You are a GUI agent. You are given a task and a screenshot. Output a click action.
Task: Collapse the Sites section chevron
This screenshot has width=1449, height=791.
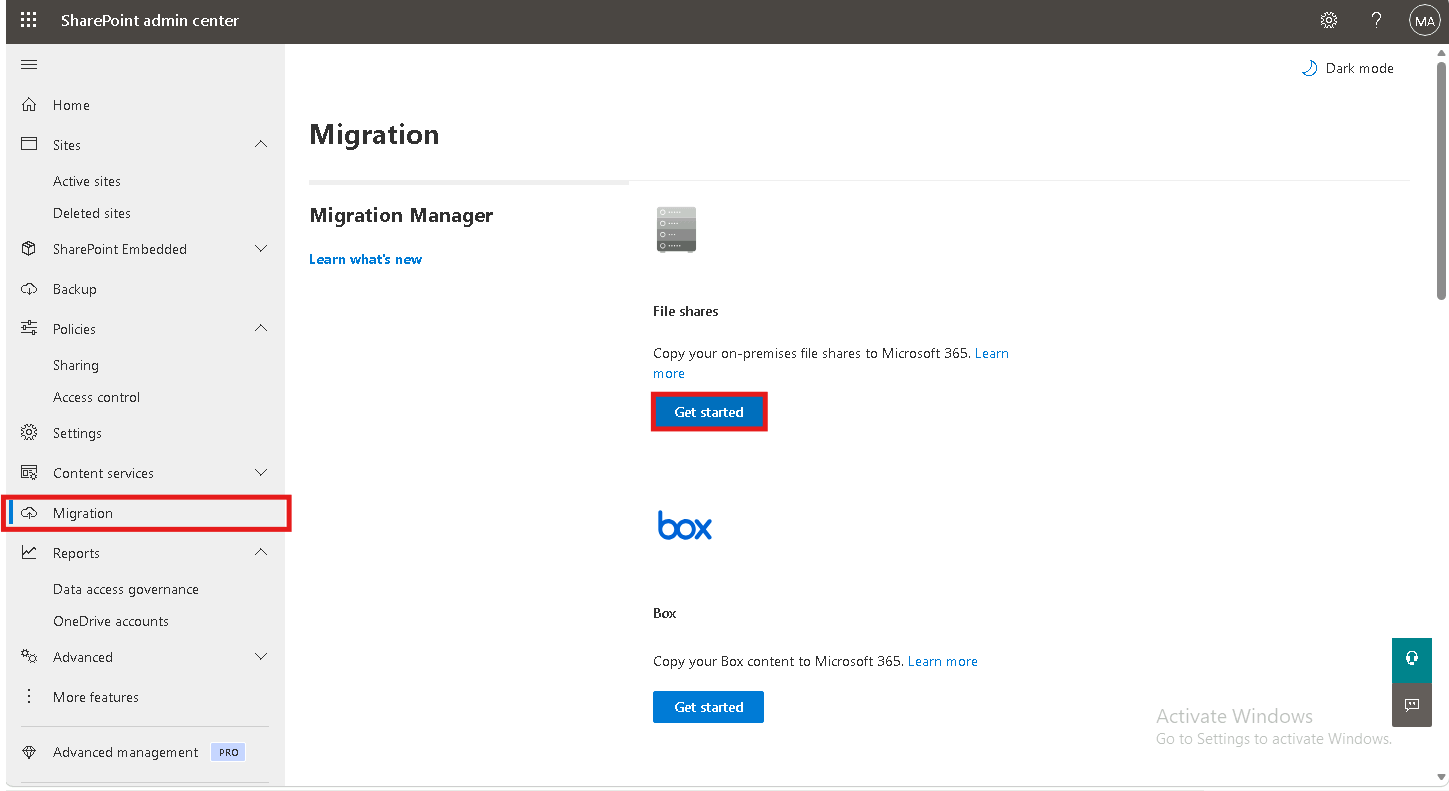coord(261,145)
